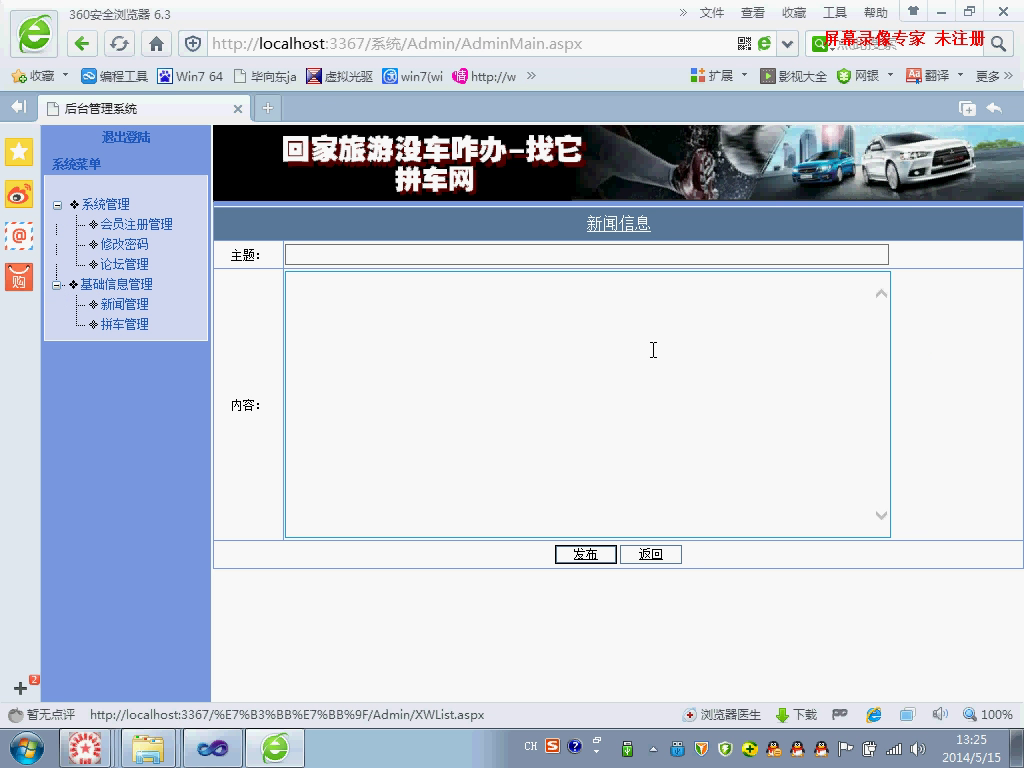Open the file explorer taskbar icon
The width and height of the screenshot is (1024, 768).
[148, 748]
